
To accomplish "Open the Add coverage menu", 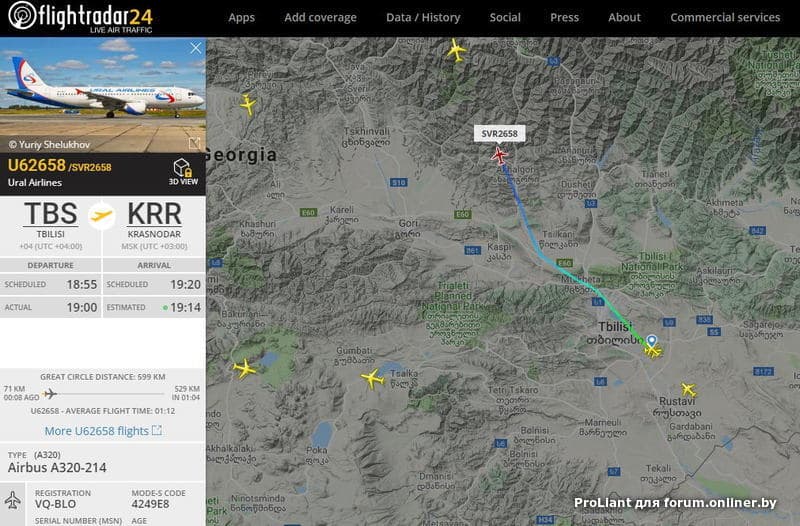I will point(320,17).
